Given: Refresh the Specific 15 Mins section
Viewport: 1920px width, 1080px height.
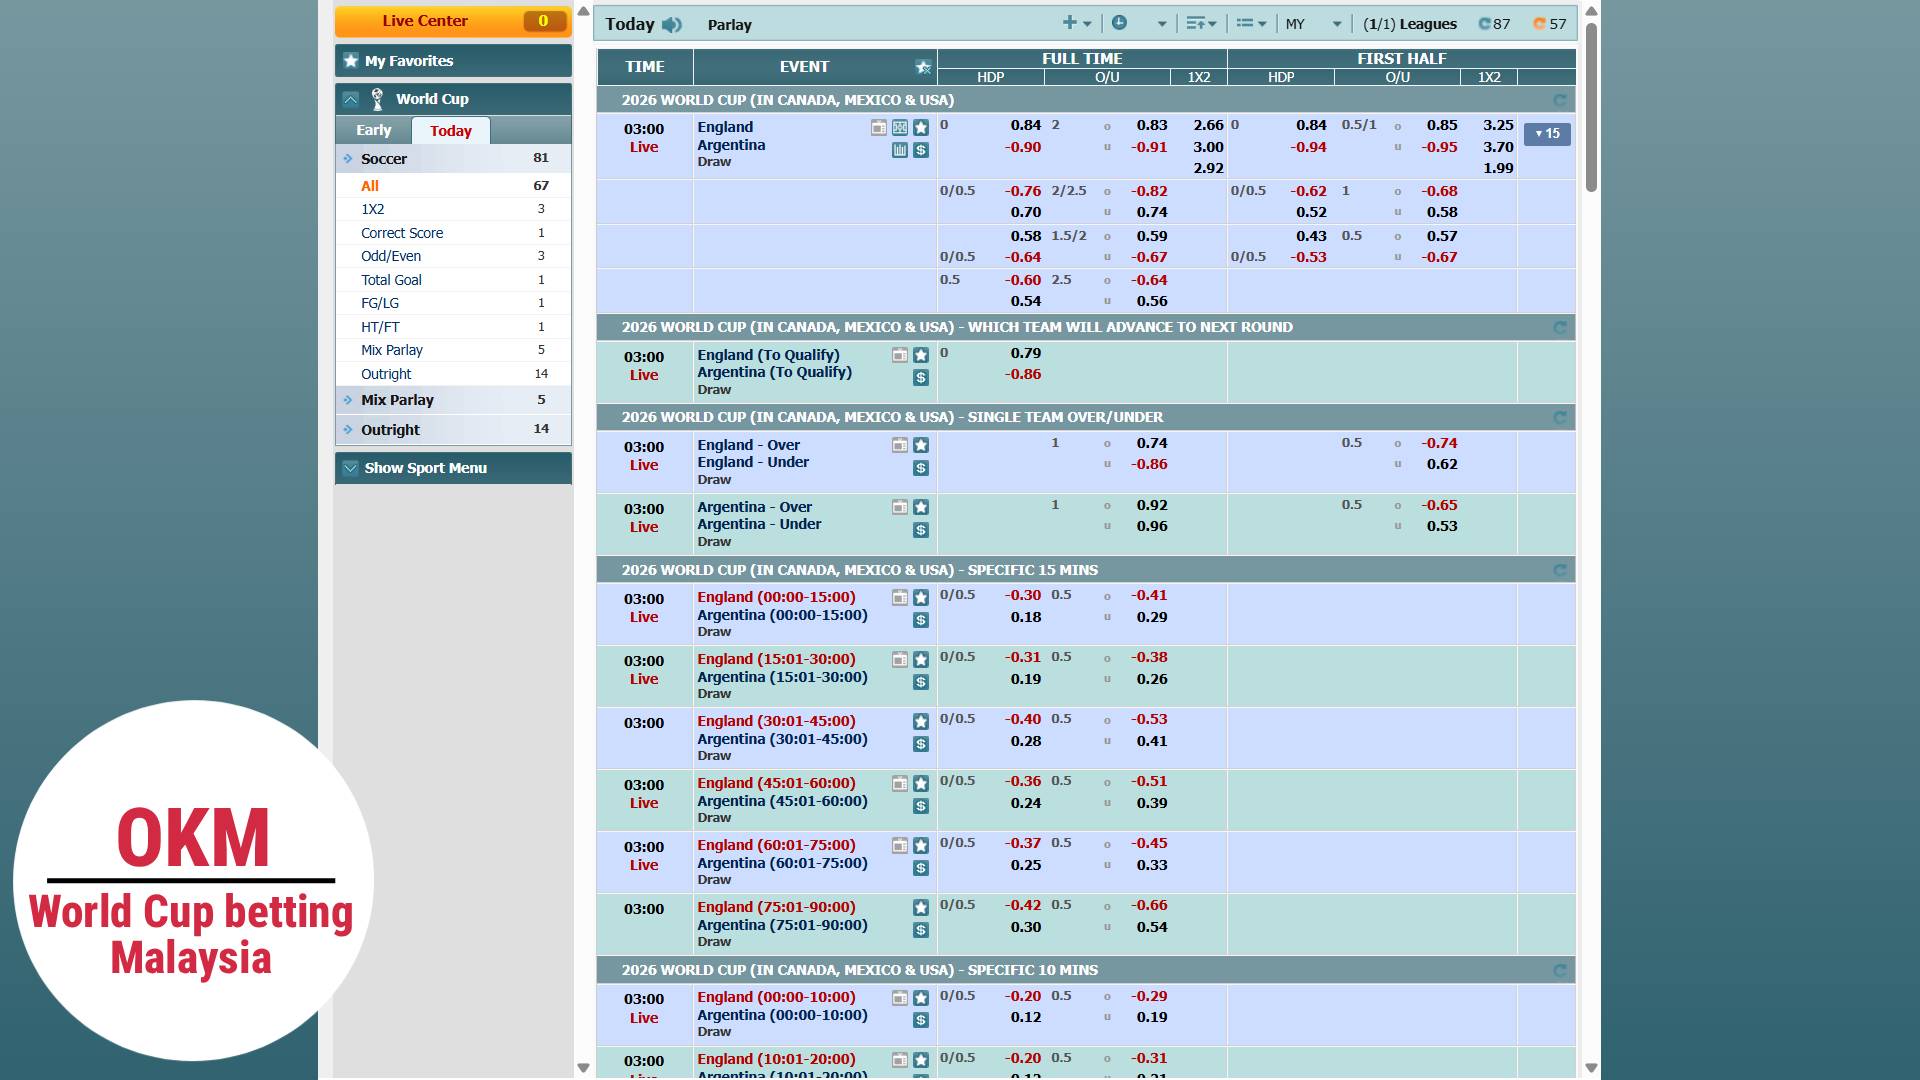Looking at the screenshot, I should pos(1559,570).
